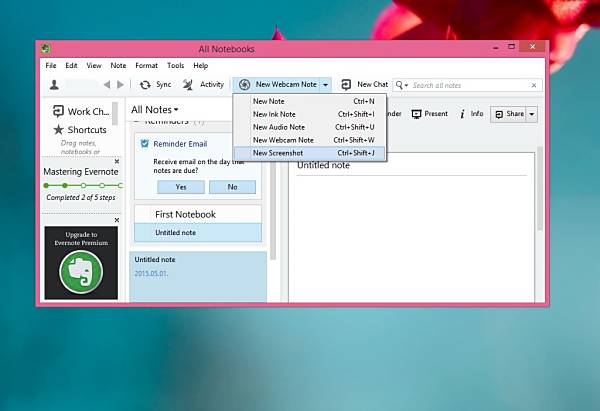Close the Upgrade to Premium banner

[117, 220]
